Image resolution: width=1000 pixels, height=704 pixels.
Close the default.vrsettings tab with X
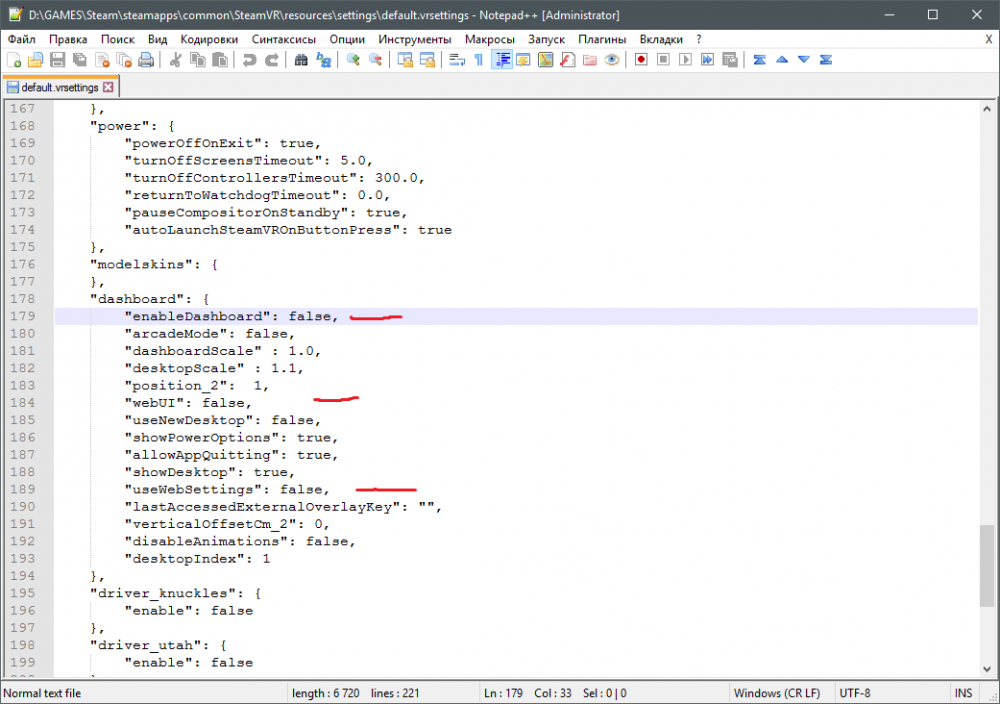pos(108,87)
